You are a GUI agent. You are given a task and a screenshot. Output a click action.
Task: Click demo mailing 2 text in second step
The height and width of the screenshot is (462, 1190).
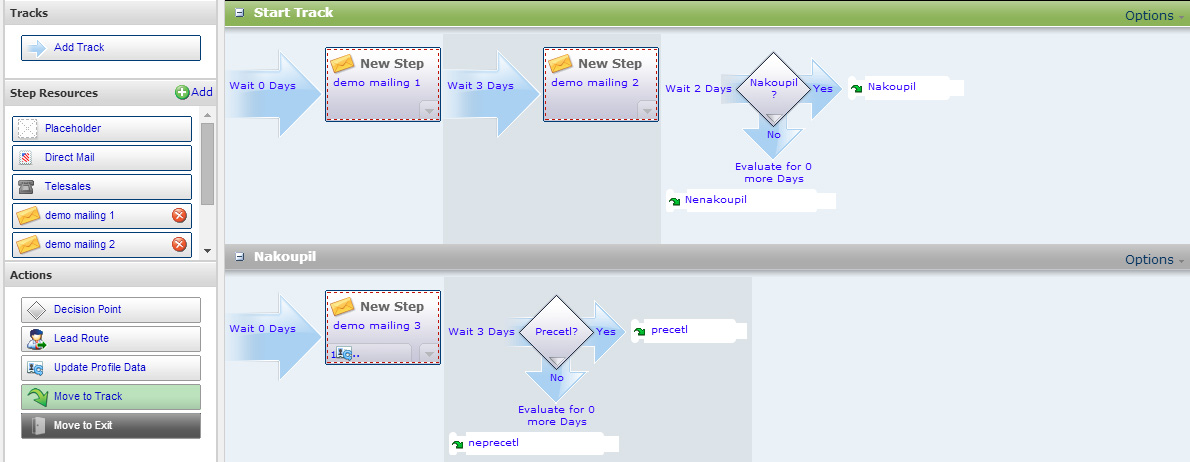[x=595, y=83]
